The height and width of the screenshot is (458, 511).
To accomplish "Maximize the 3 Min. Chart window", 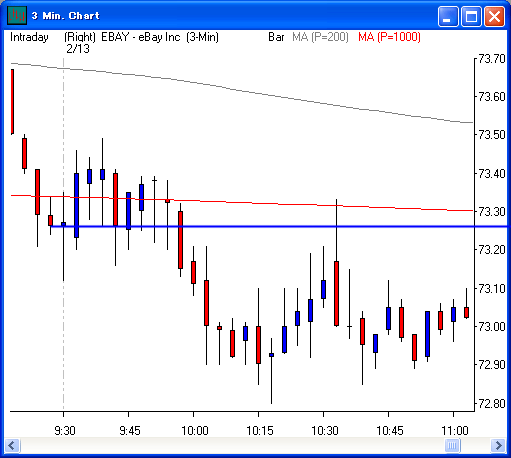I will pos(471,16).
